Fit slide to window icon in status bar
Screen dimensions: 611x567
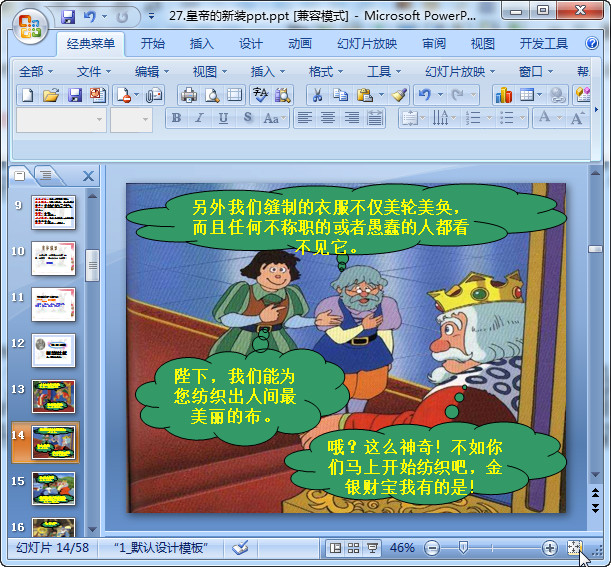point(575,548)
